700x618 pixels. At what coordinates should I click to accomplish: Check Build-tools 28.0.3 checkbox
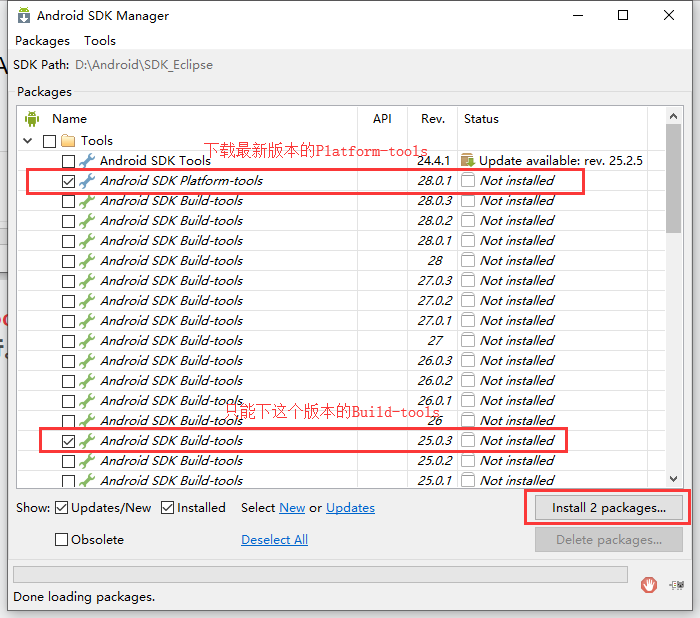pyautogui.click(x=68, y=201)
